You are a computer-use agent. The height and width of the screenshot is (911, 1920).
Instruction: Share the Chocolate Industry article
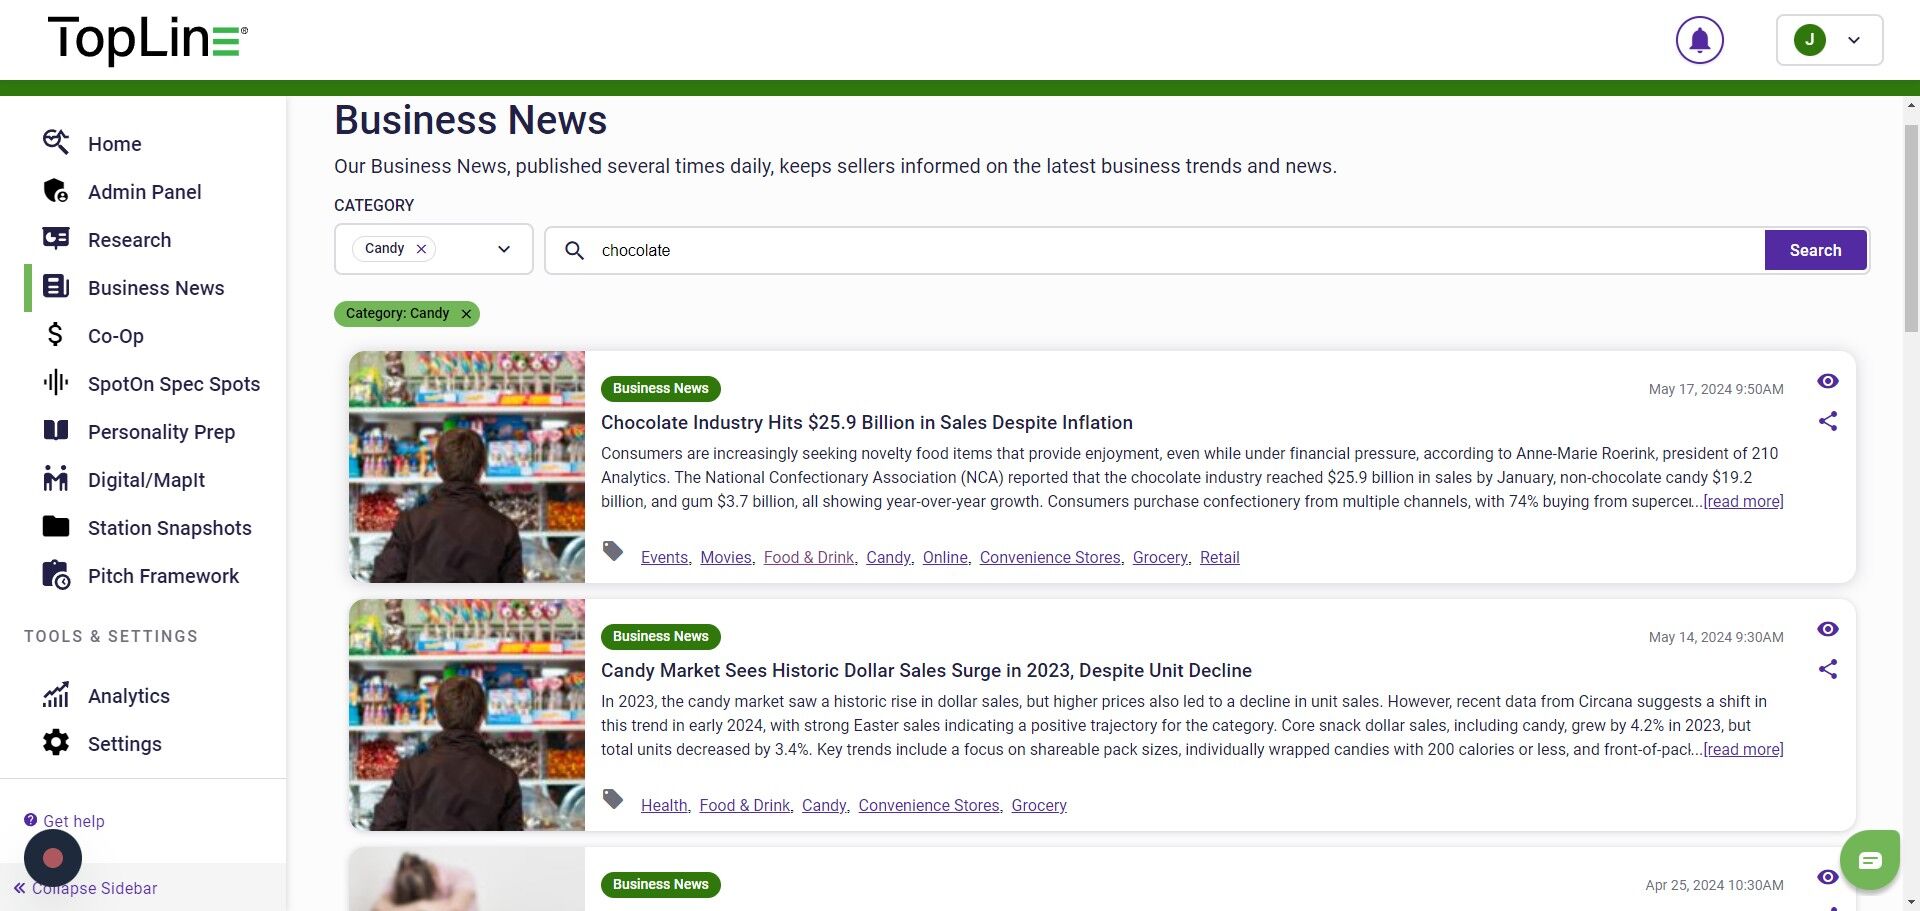[1827, 422]
